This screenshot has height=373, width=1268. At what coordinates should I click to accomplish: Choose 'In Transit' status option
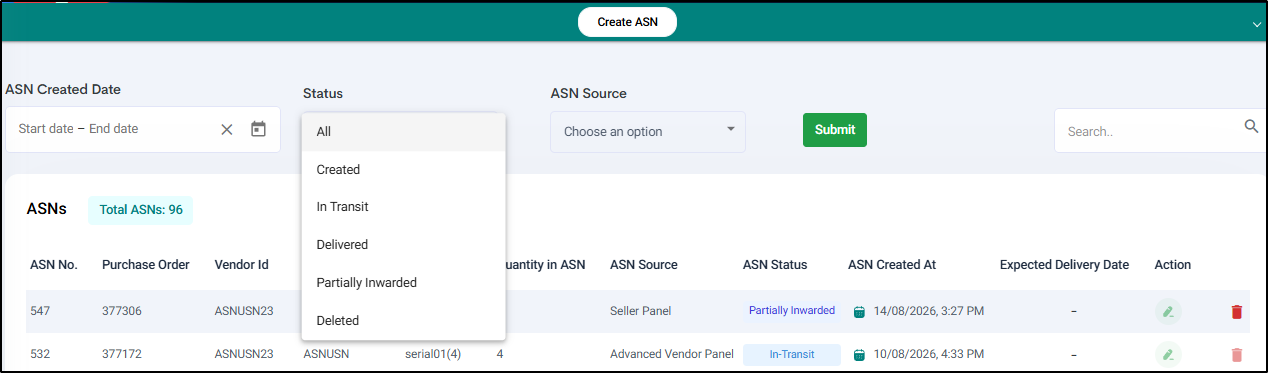pos(404,207)
